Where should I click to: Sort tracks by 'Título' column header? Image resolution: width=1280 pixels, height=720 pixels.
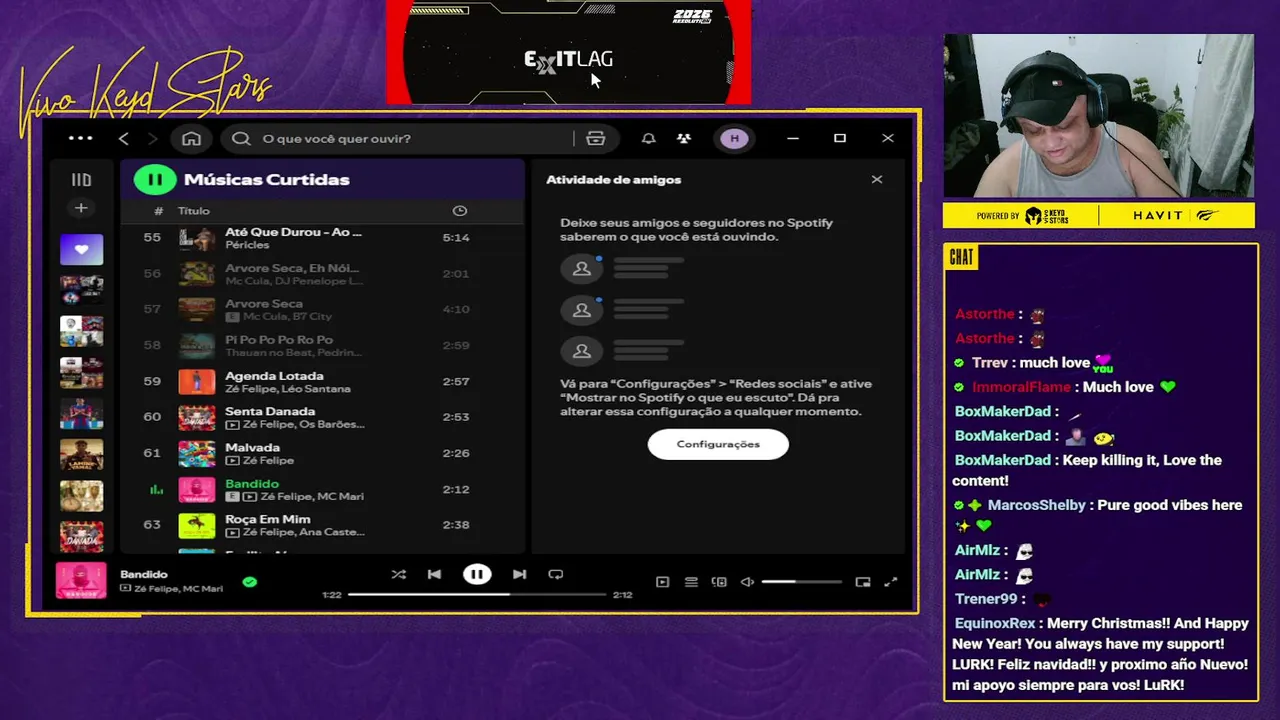194,211
